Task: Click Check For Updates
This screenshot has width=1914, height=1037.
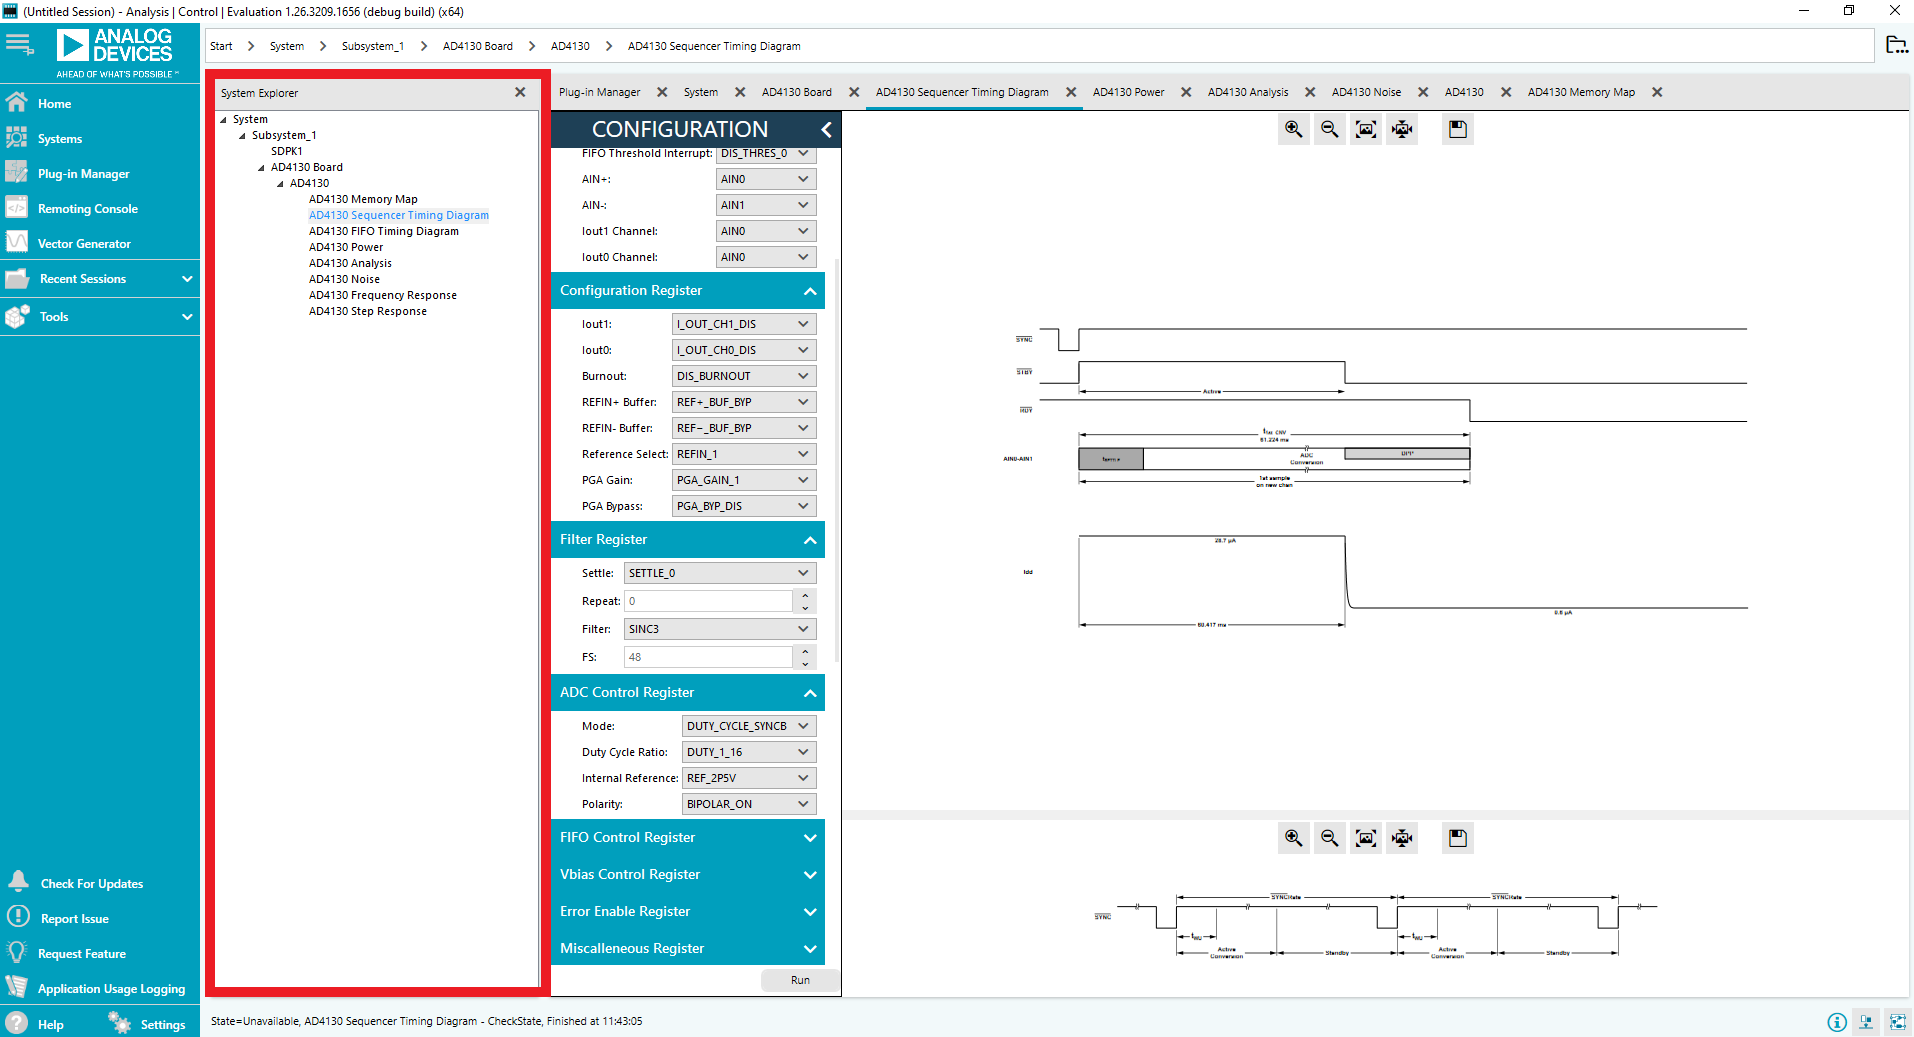Action: click(92, 884)
